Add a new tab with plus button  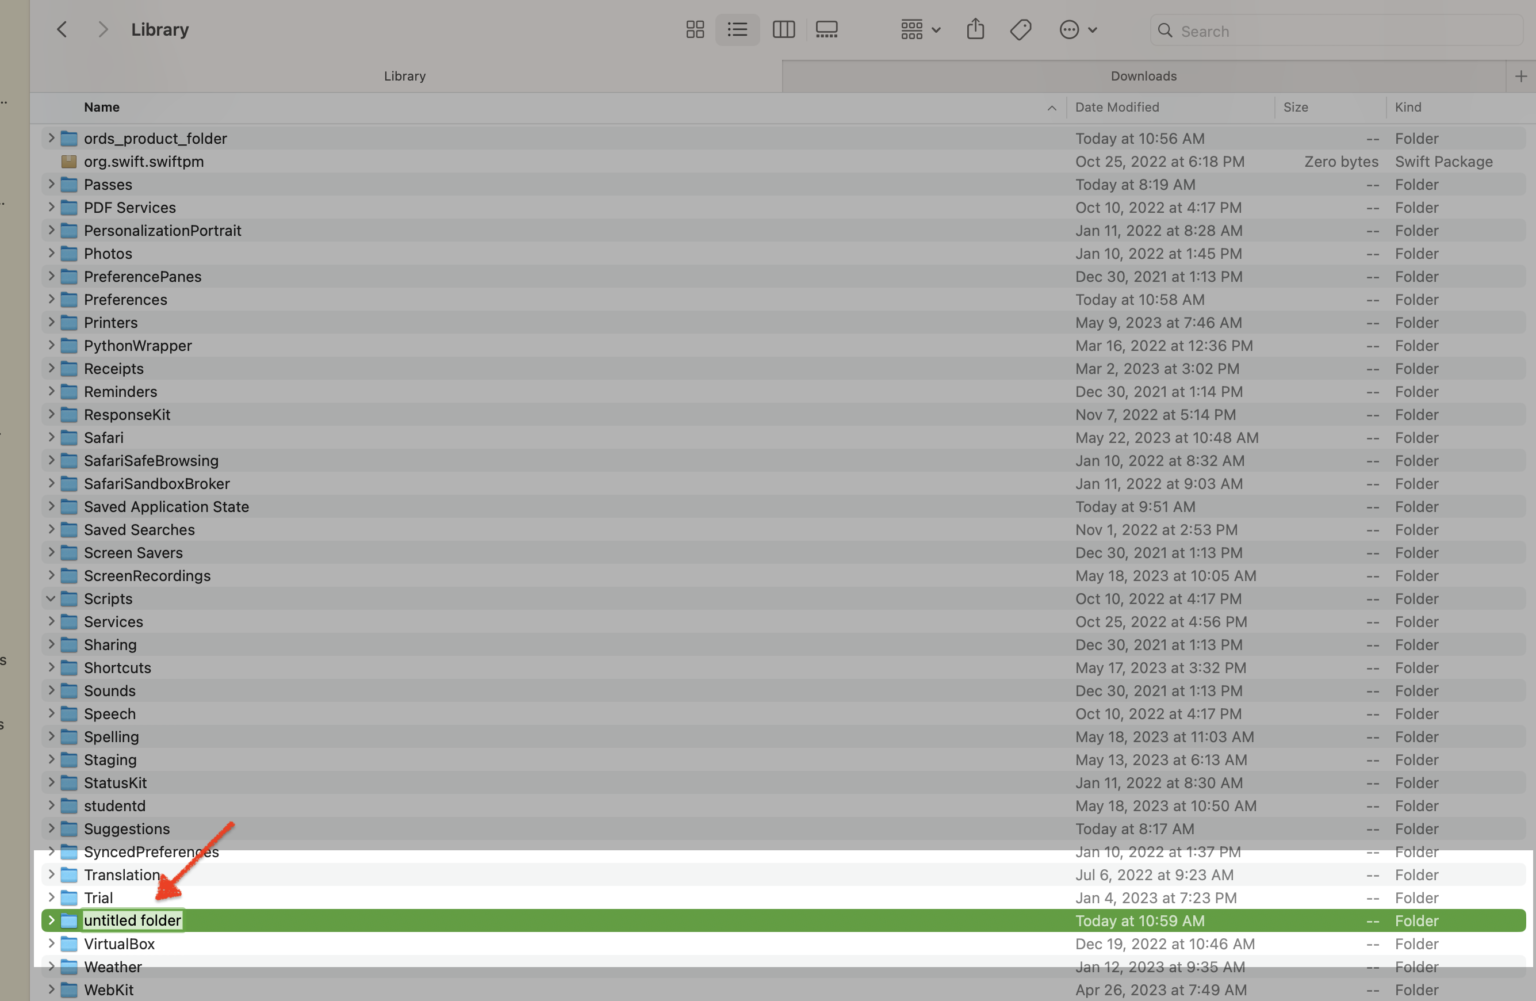pos(1520,76)
